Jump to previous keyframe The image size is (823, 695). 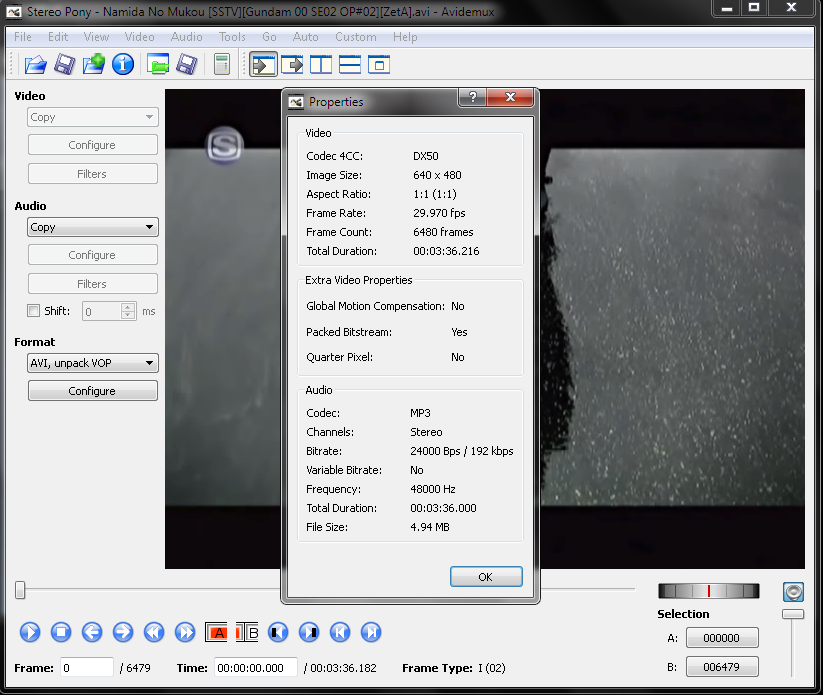click(x=154, y=632)
